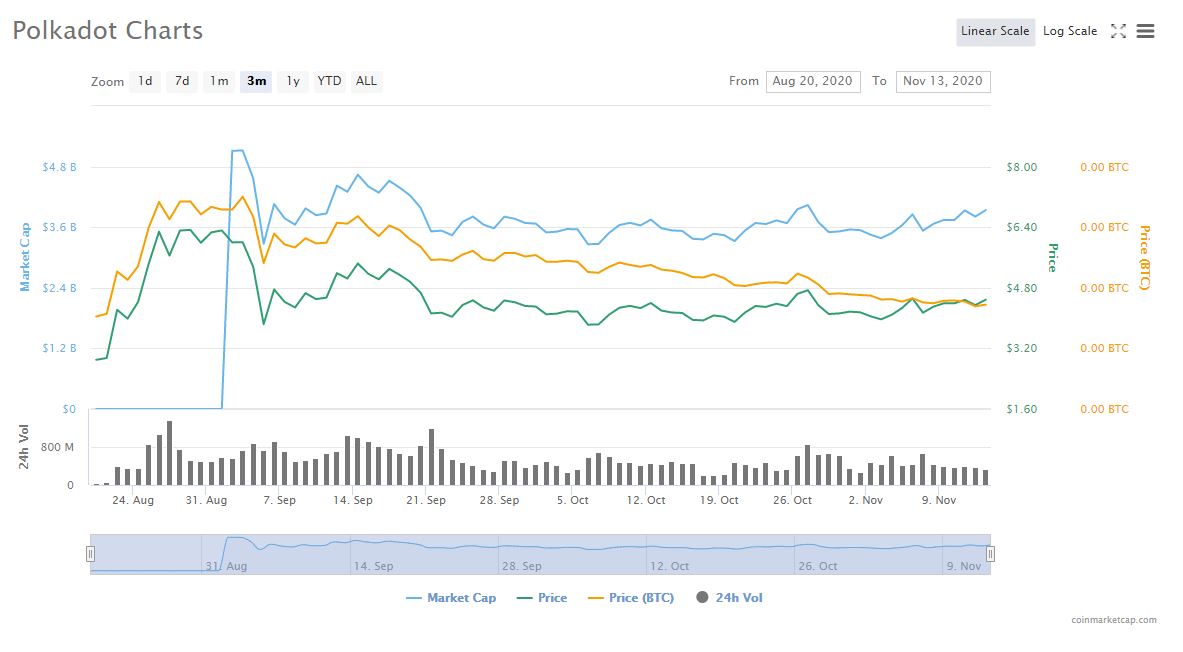This screenshot has height=652, width=1183.
Task: Switch to Linear Scale
Action: 995,32
